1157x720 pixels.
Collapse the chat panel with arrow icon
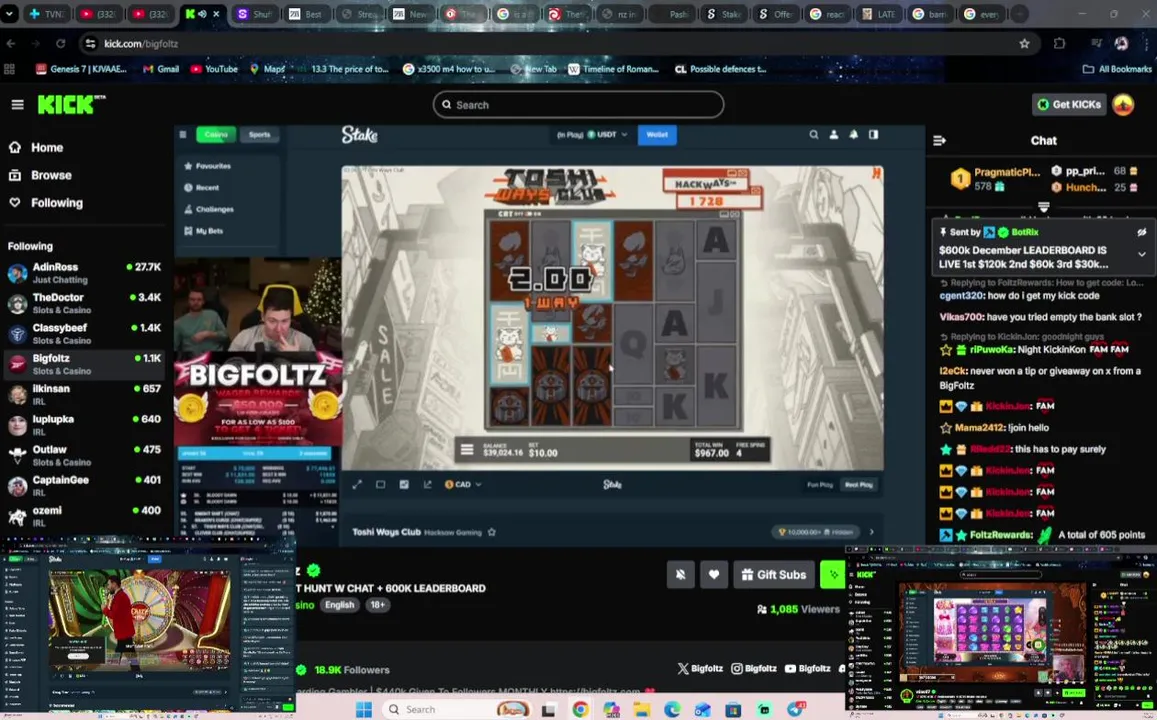[939, 140]
